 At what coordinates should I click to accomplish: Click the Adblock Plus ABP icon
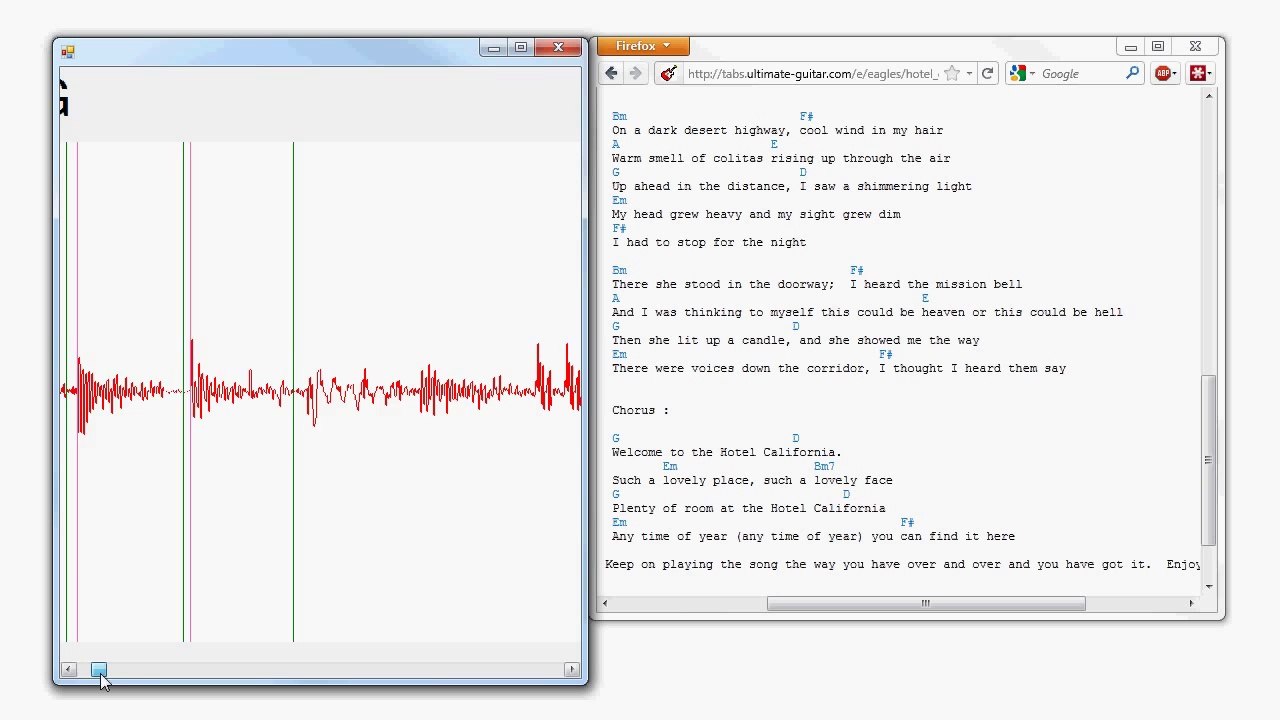pos(1162,73)
